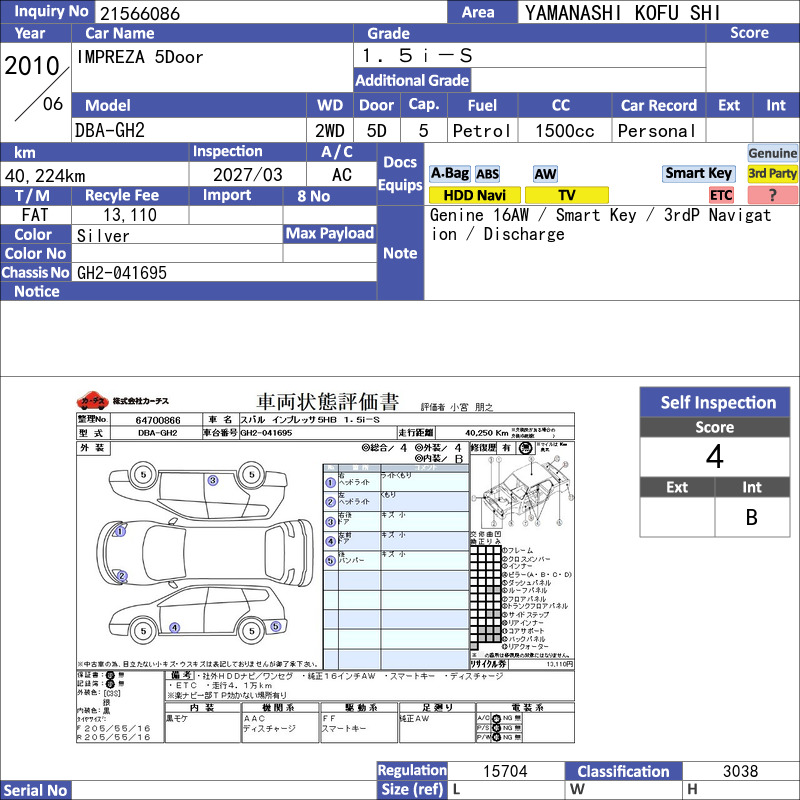This screenshot has height=800, width=800.
Task: Click the 8 No header cell
Action: click(x=330, y=196)
